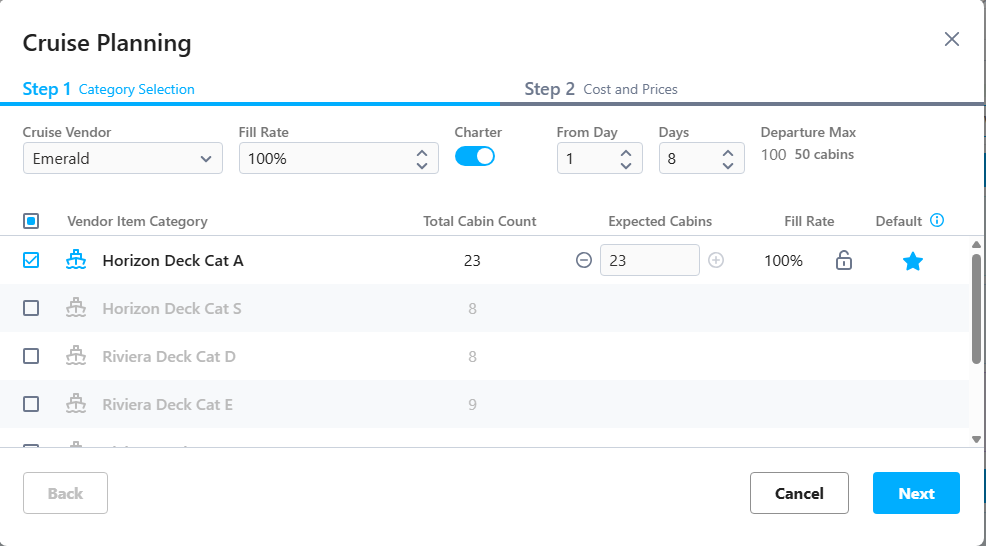Select the Step 1 Category Selection tab
This screenshot has width=986, height=546.
click(x=108, y=89)
